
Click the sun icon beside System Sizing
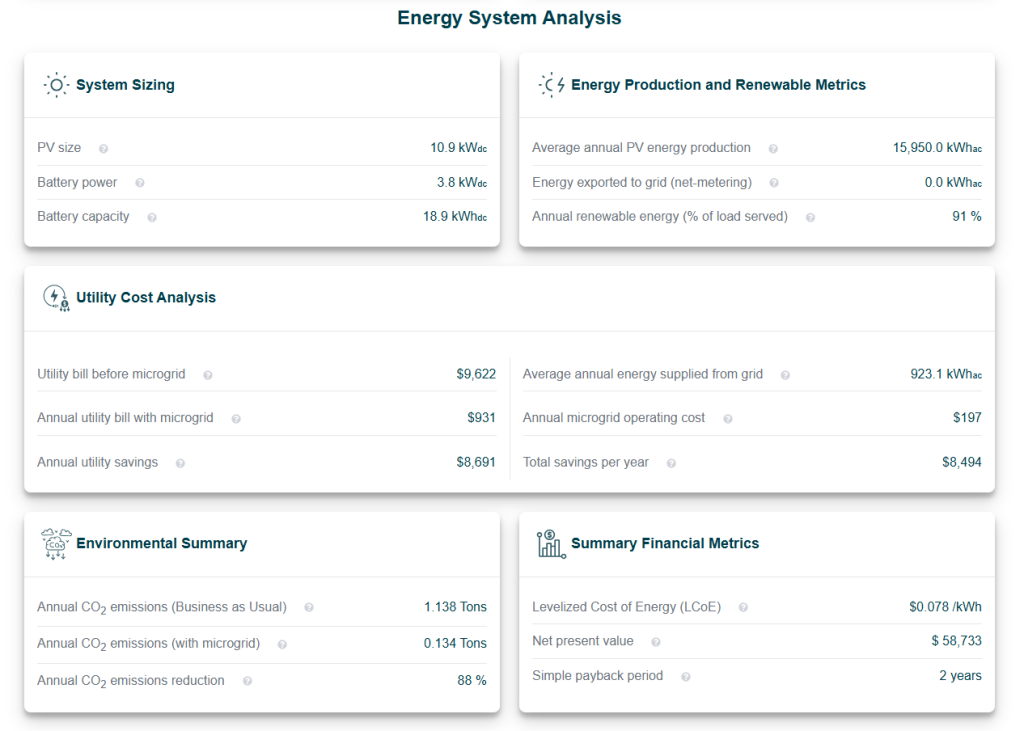(x=56, y=85)
